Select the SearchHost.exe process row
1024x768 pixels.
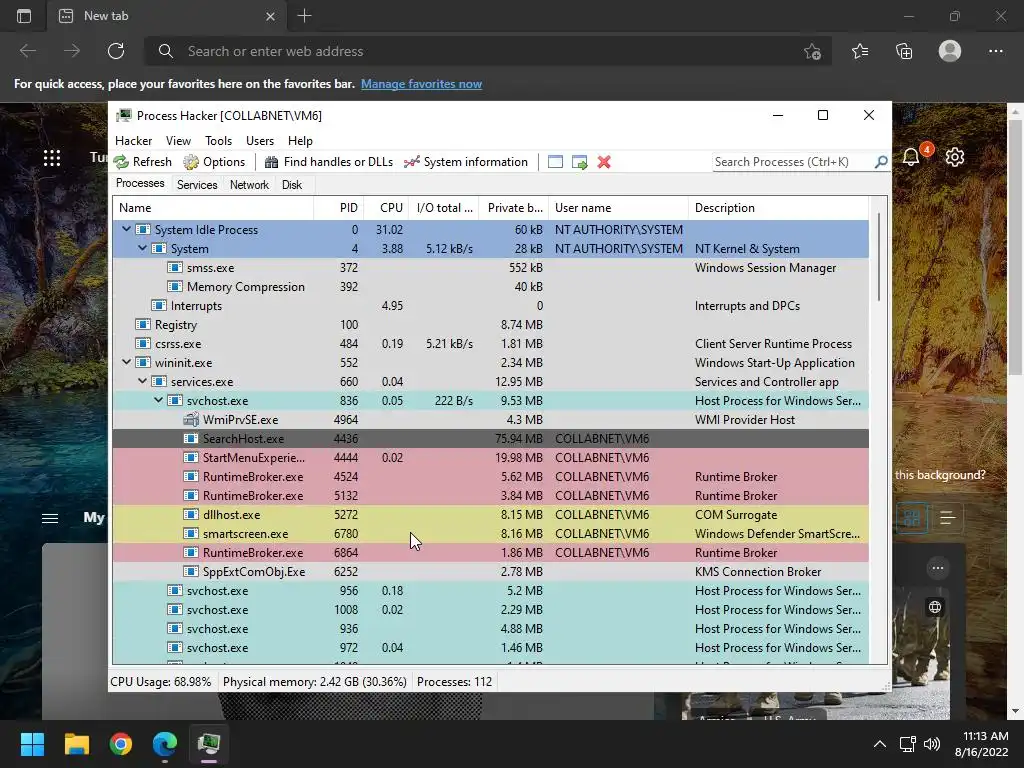490,439
